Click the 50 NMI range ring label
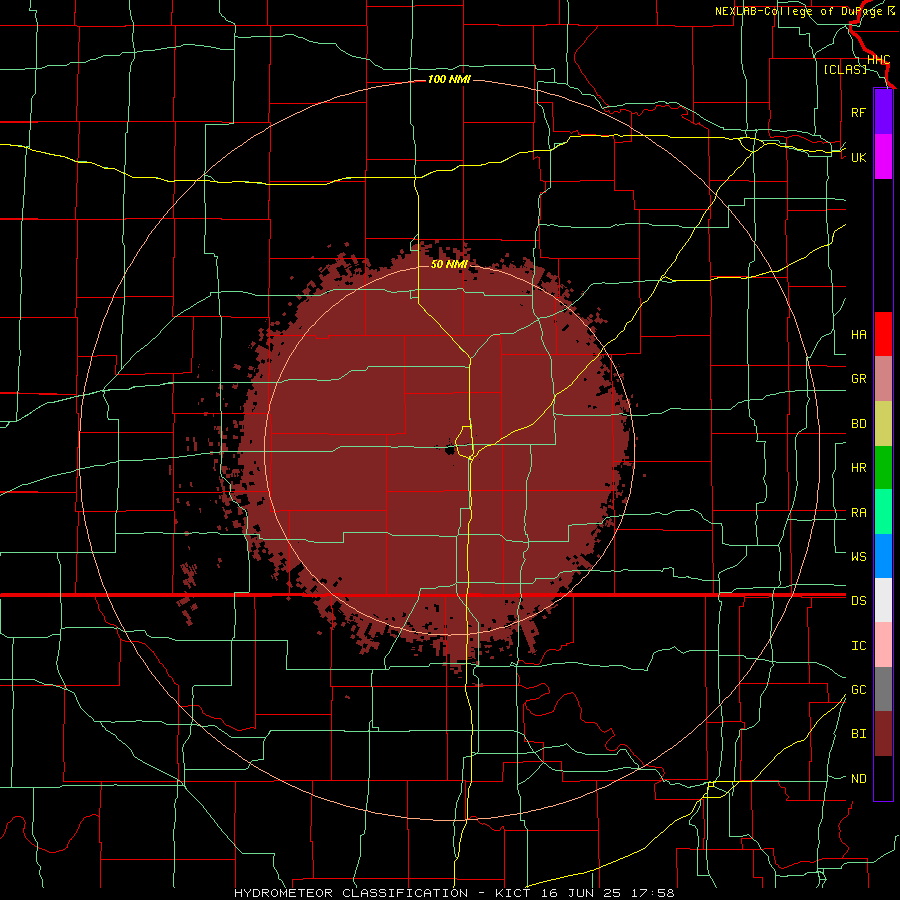This screenshot has height=900, width=900. pos(449,264)
